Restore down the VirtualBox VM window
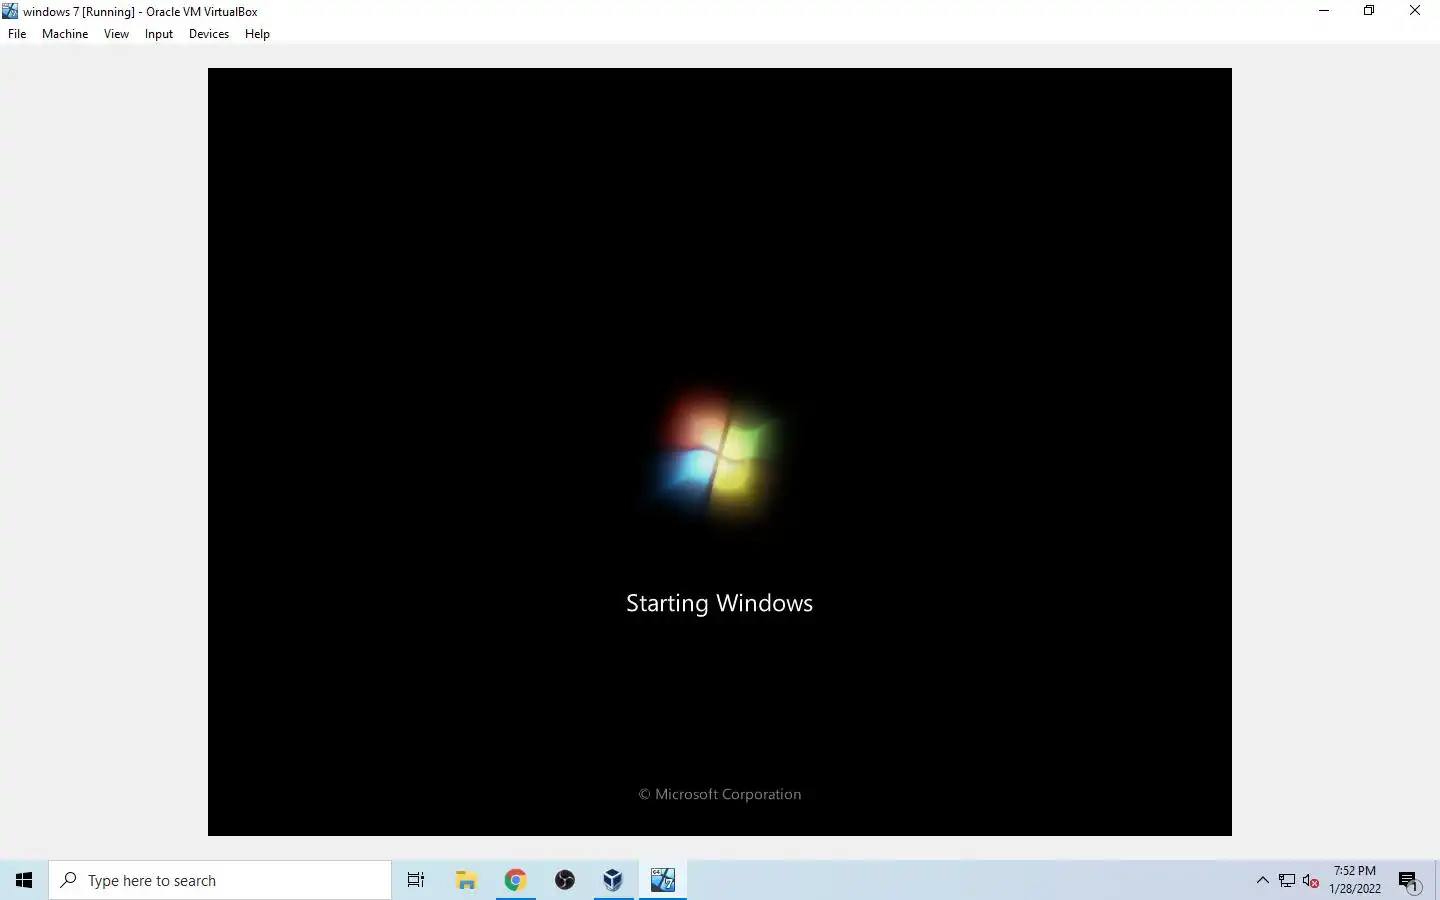The image size is (1440, 900). coord(1369,11)
